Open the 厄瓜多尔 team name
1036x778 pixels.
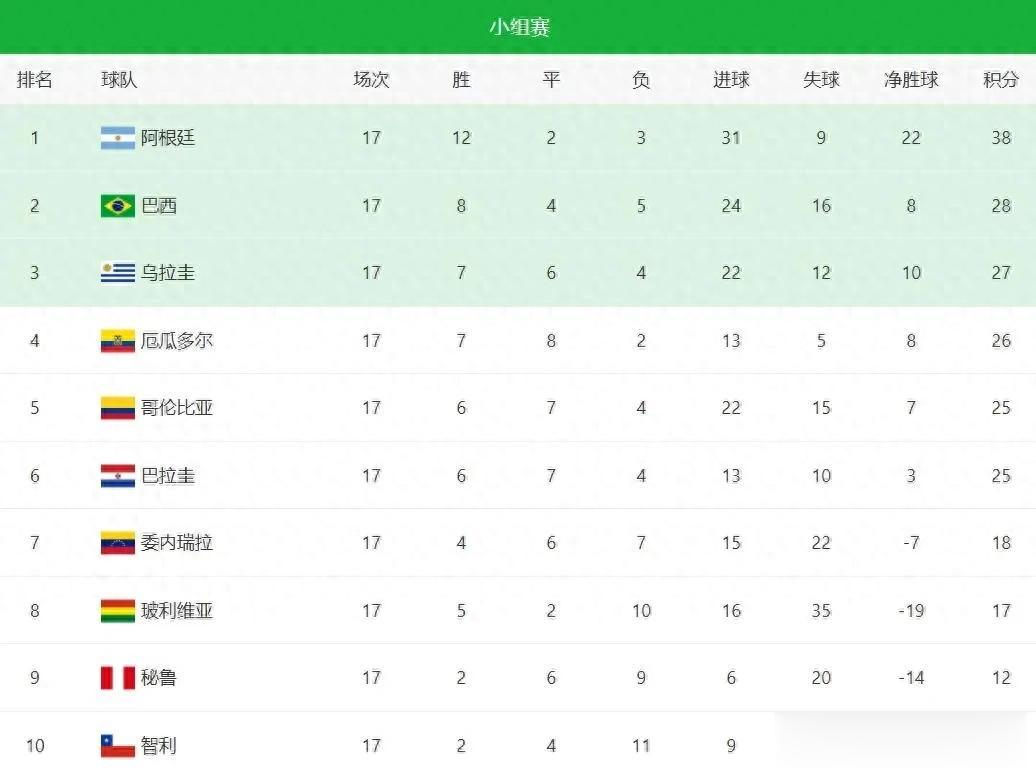coord(177,341)
